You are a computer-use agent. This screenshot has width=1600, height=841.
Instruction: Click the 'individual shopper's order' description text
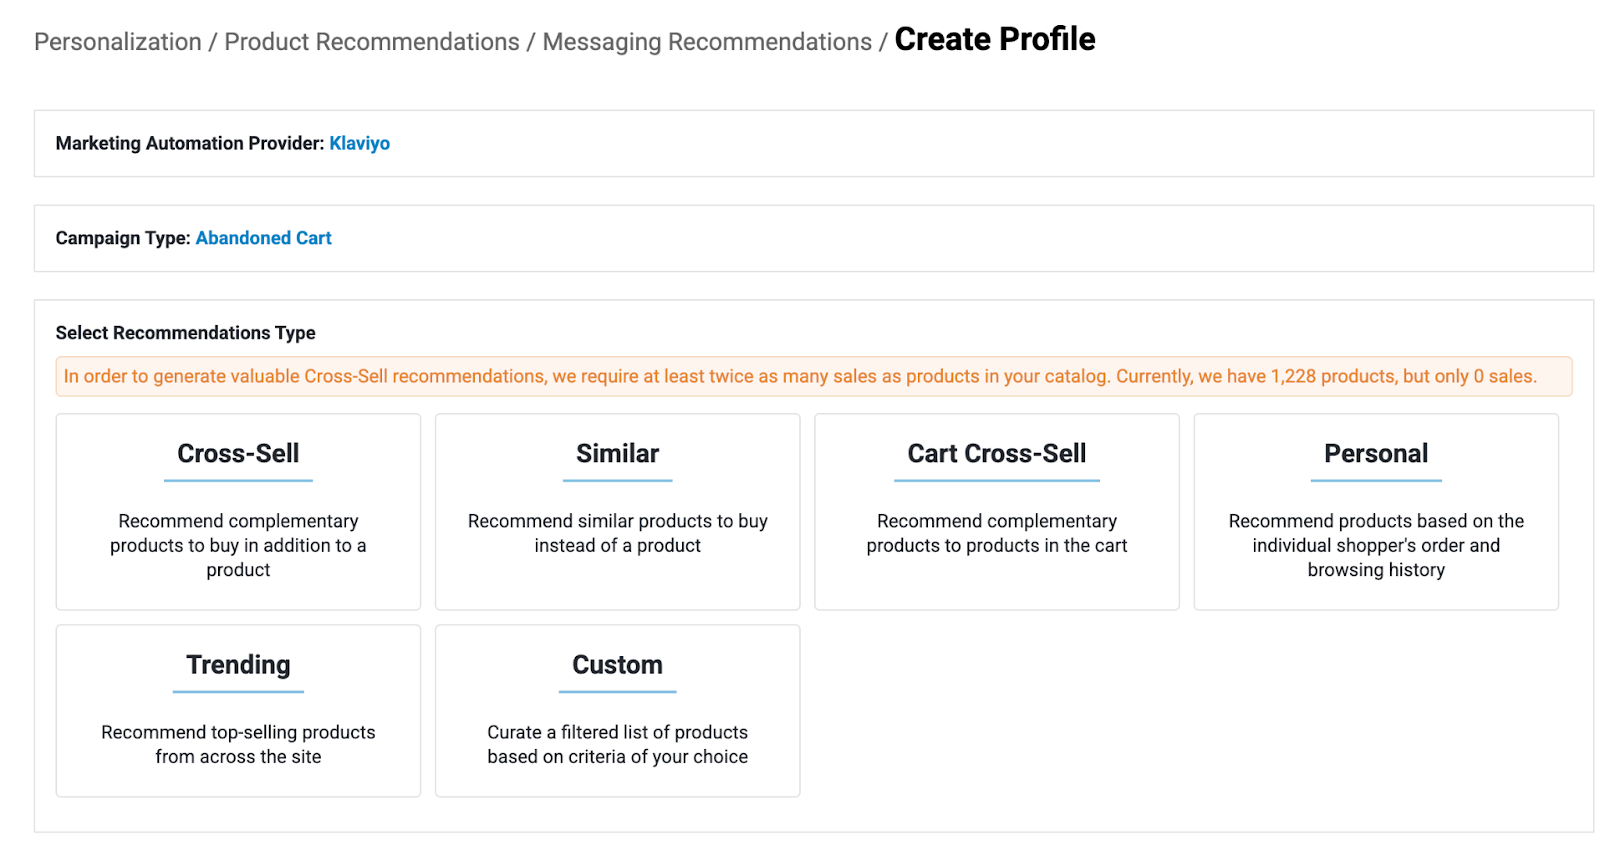[x=1375, y=545]
